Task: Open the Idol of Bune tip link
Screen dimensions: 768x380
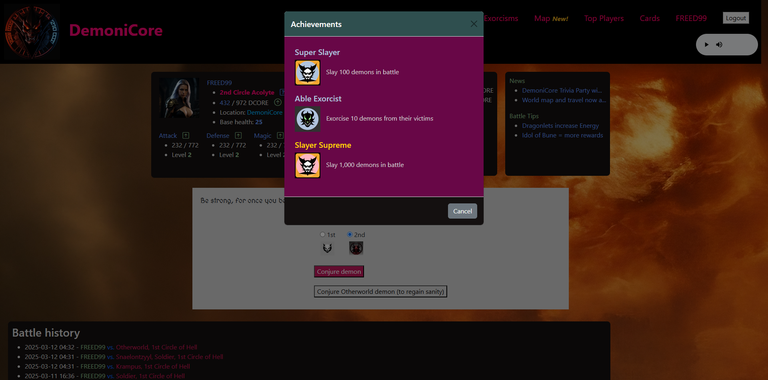Action: pos(562,135)
